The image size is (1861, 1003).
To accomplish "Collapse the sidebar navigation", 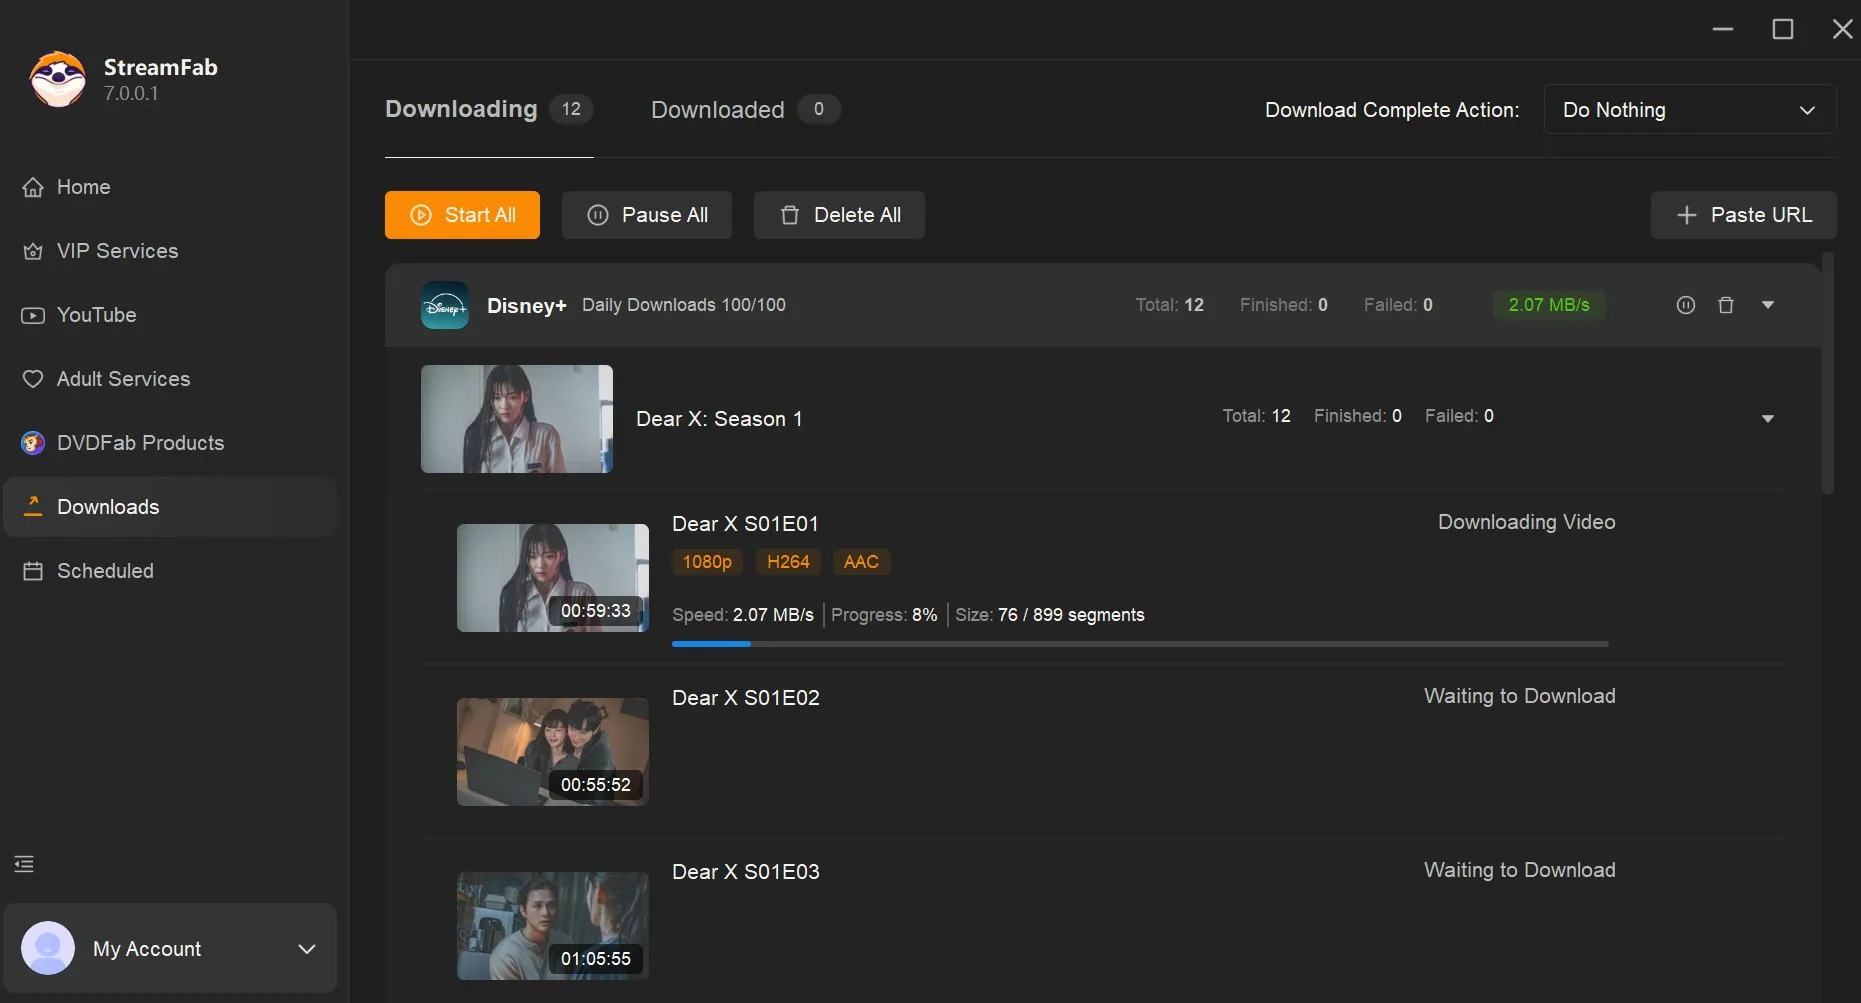I will click(x=23, y=864).
